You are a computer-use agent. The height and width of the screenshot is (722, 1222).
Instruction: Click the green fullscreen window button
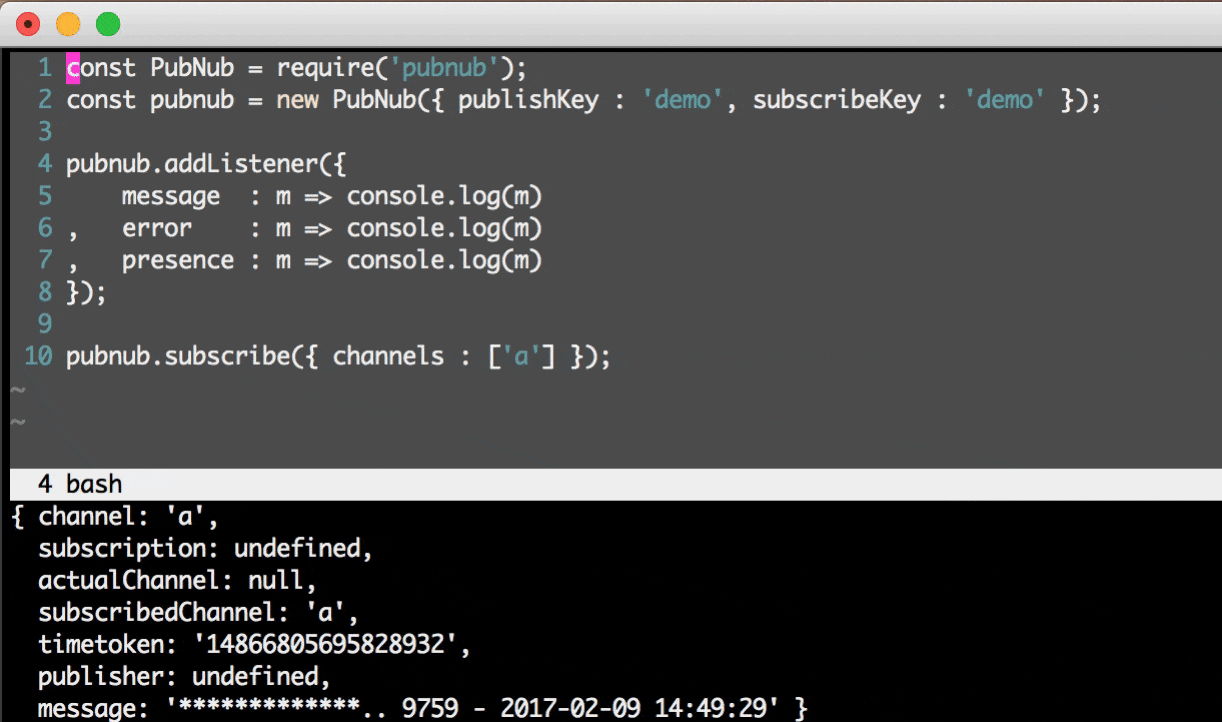coord(107,24)
